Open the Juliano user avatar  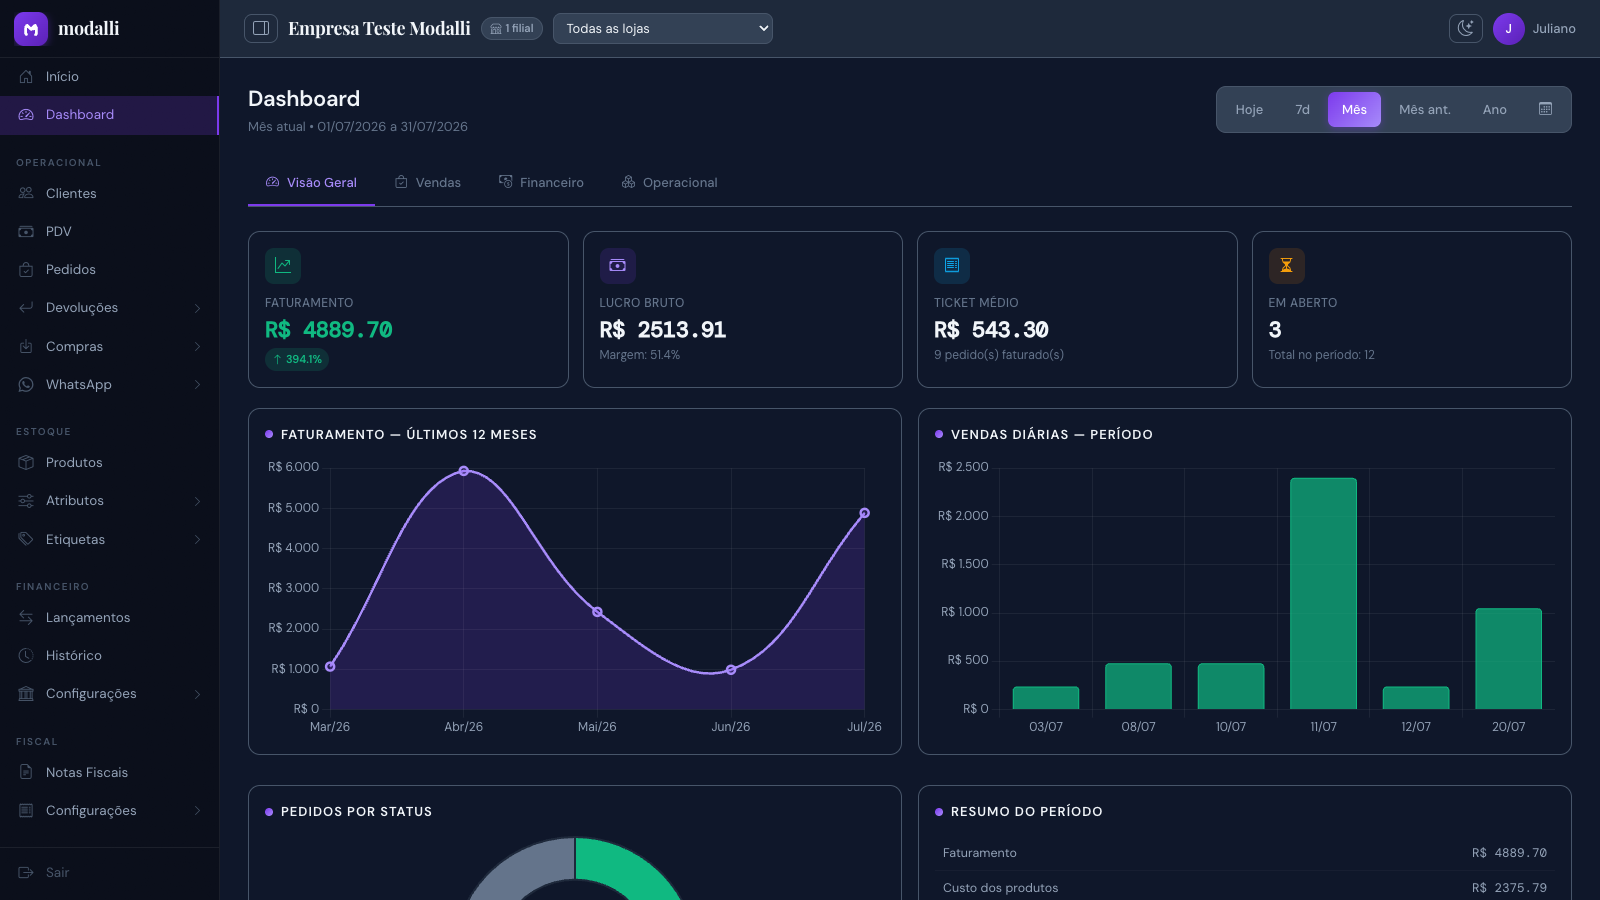click(x=1508, y=29)
